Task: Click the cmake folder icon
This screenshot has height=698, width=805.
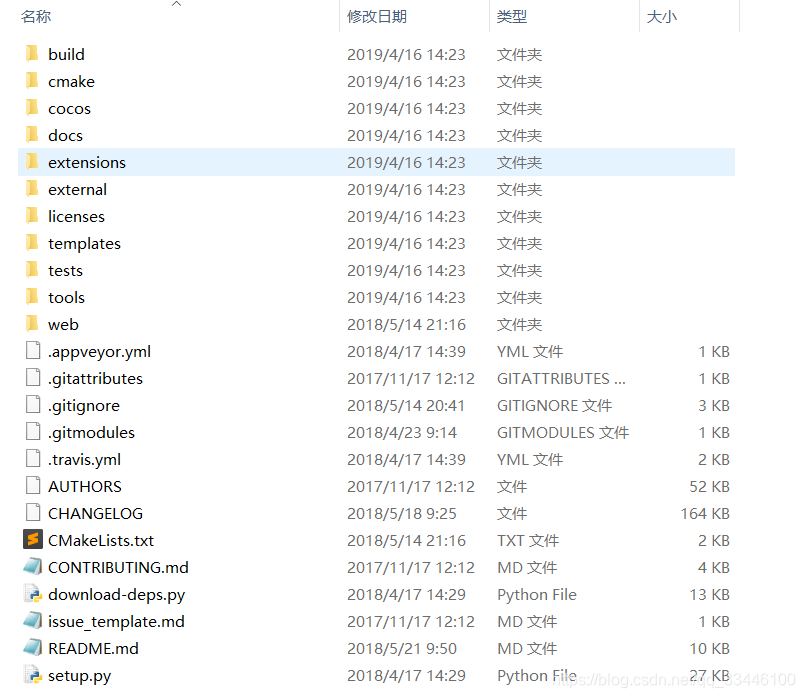Action: (x=32, y=81)
